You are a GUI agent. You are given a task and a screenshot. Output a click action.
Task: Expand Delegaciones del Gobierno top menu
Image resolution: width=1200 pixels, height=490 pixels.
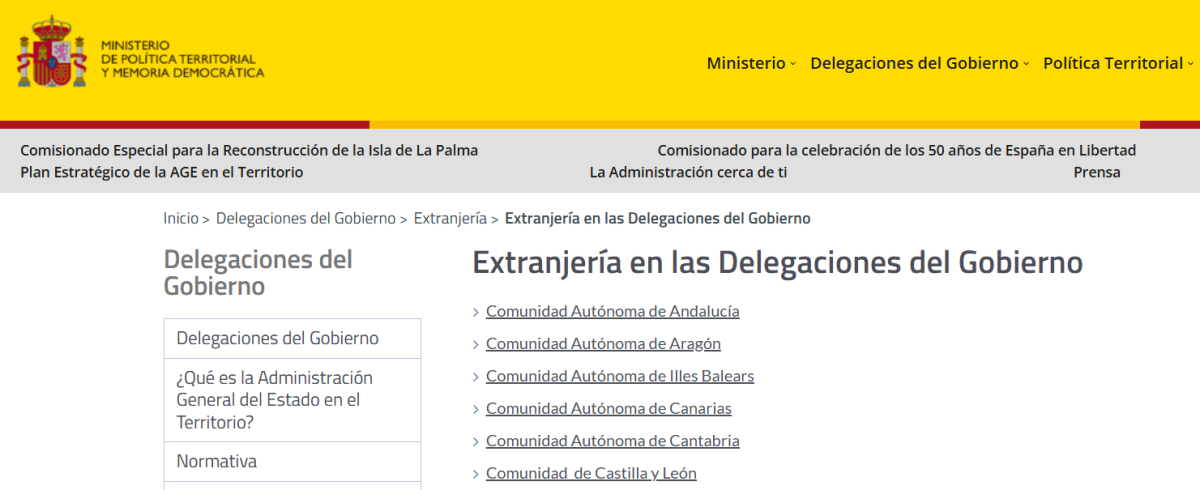(919, 63)
